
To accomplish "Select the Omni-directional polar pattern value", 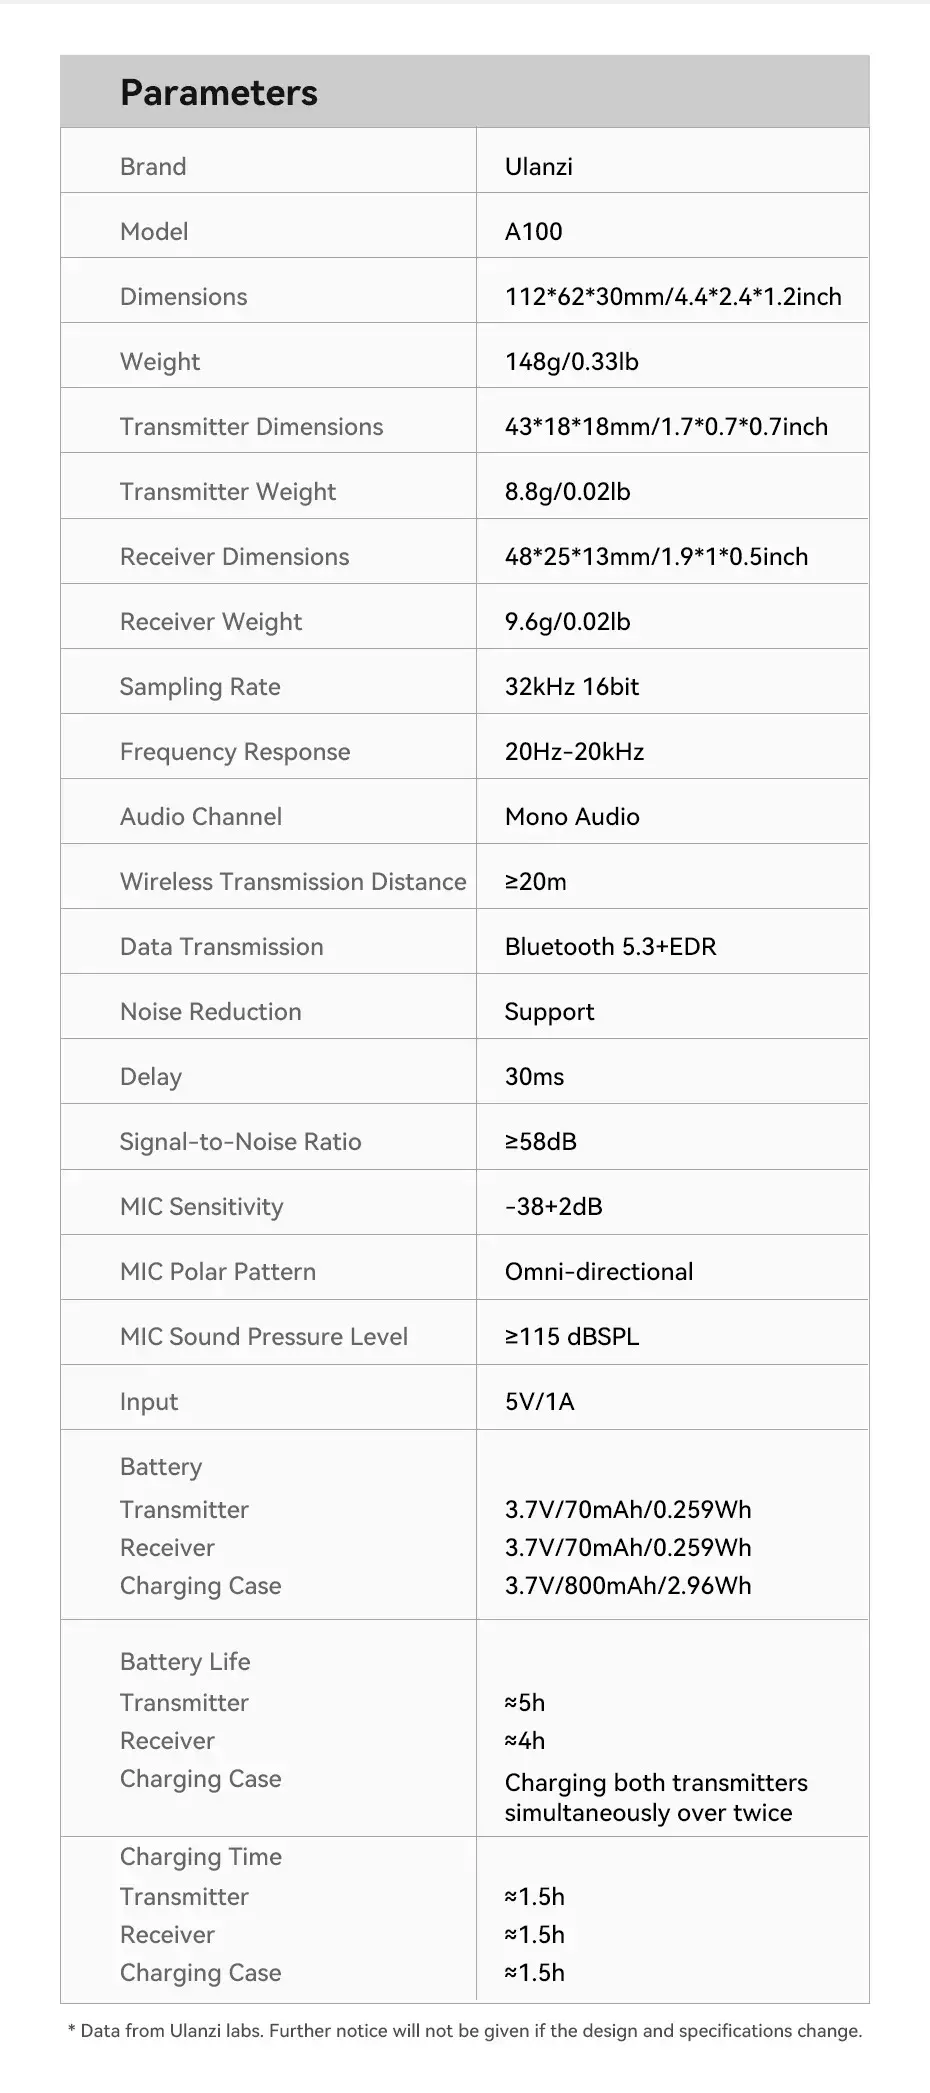I will pos(598,1272).
